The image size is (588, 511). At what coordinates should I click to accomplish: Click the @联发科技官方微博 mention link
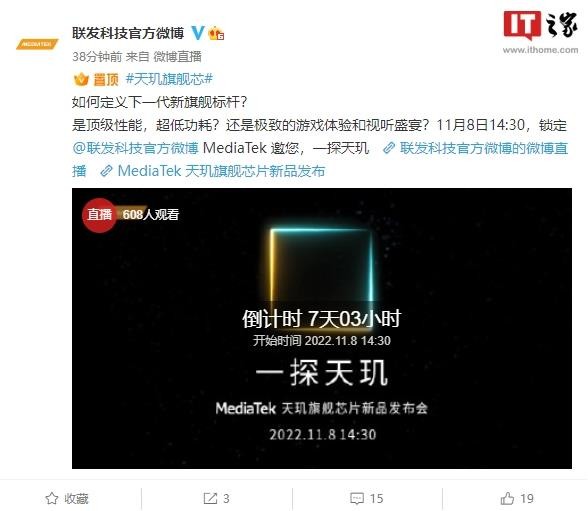(135, 148)
